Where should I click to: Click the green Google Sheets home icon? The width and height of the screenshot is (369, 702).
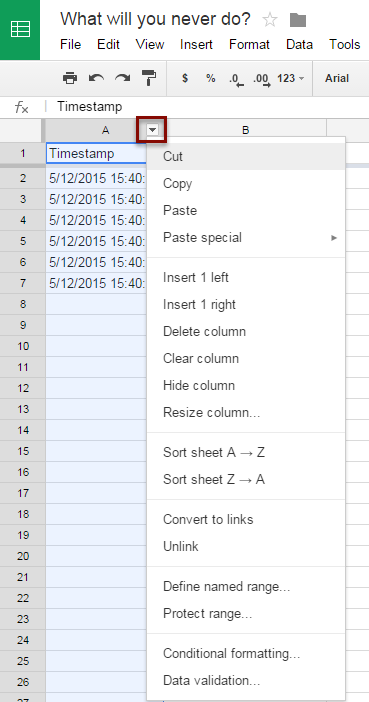tap(20, 30)
